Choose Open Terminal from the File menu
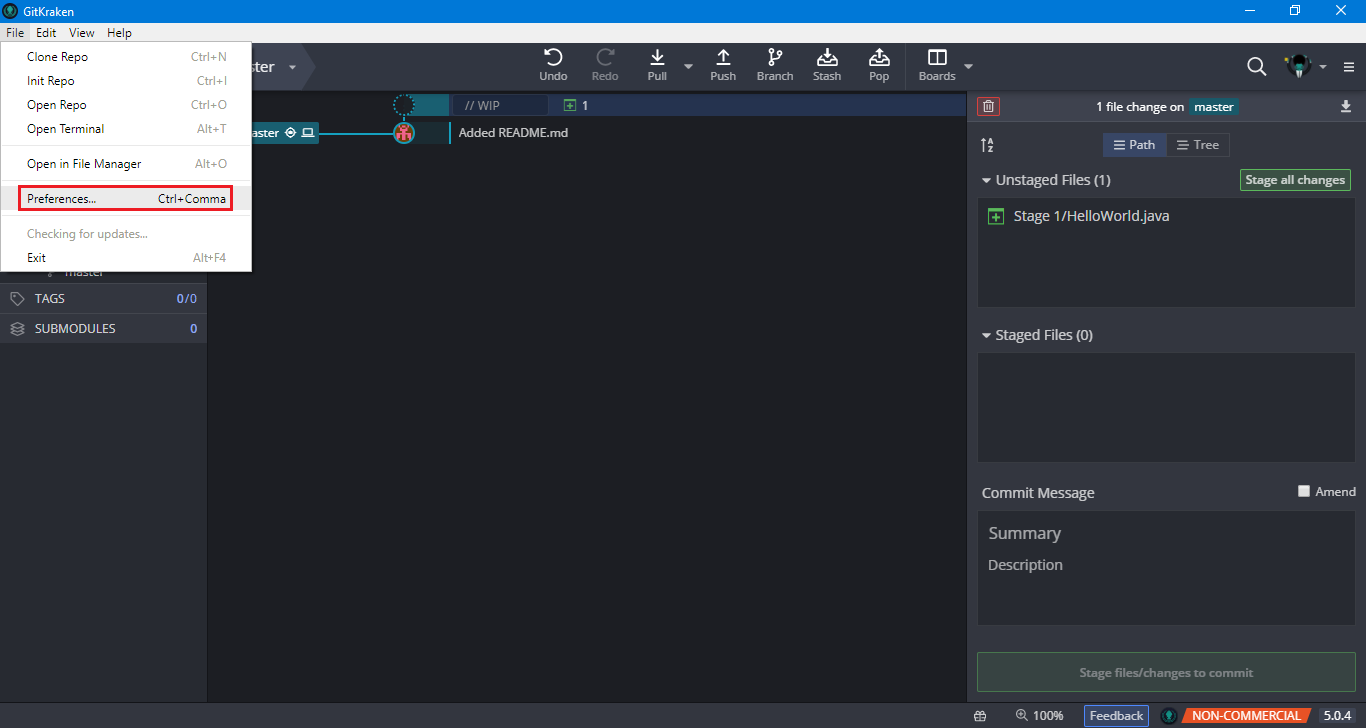This screenshot has width=1366, height=728. tap(126, 129)
